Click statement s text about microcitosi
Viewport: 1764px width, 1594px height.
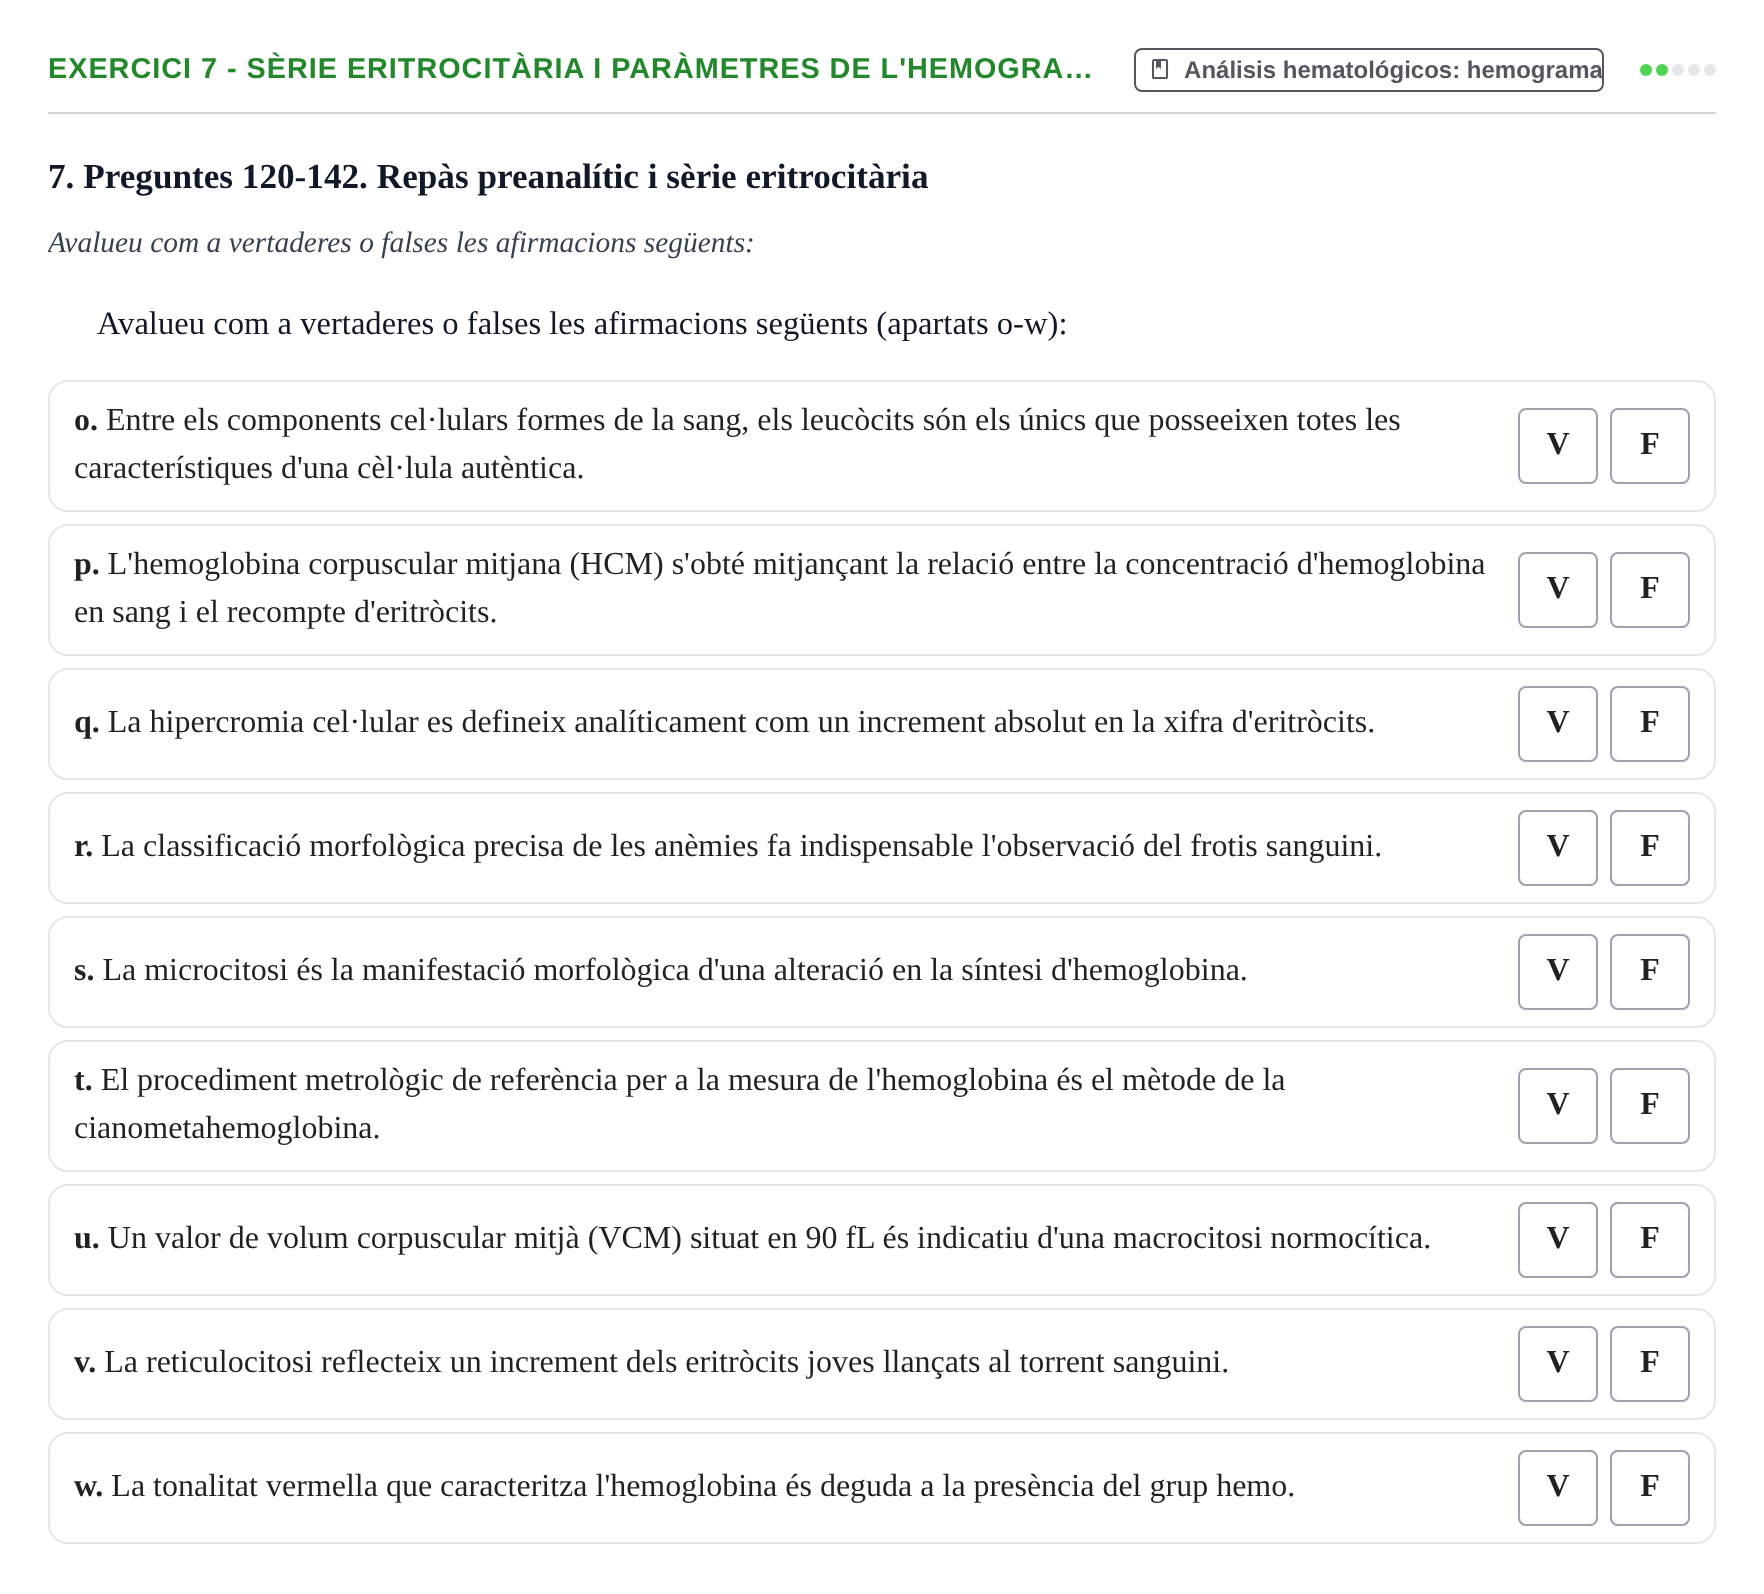[x=660, y=970]
